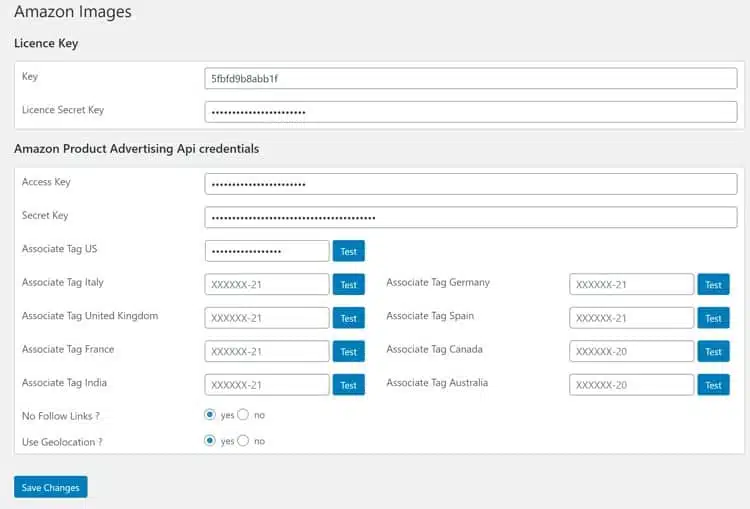Screen dimensions: 750x509
Task: Test the Associate Tag France
Action: [x=349, y=351]
